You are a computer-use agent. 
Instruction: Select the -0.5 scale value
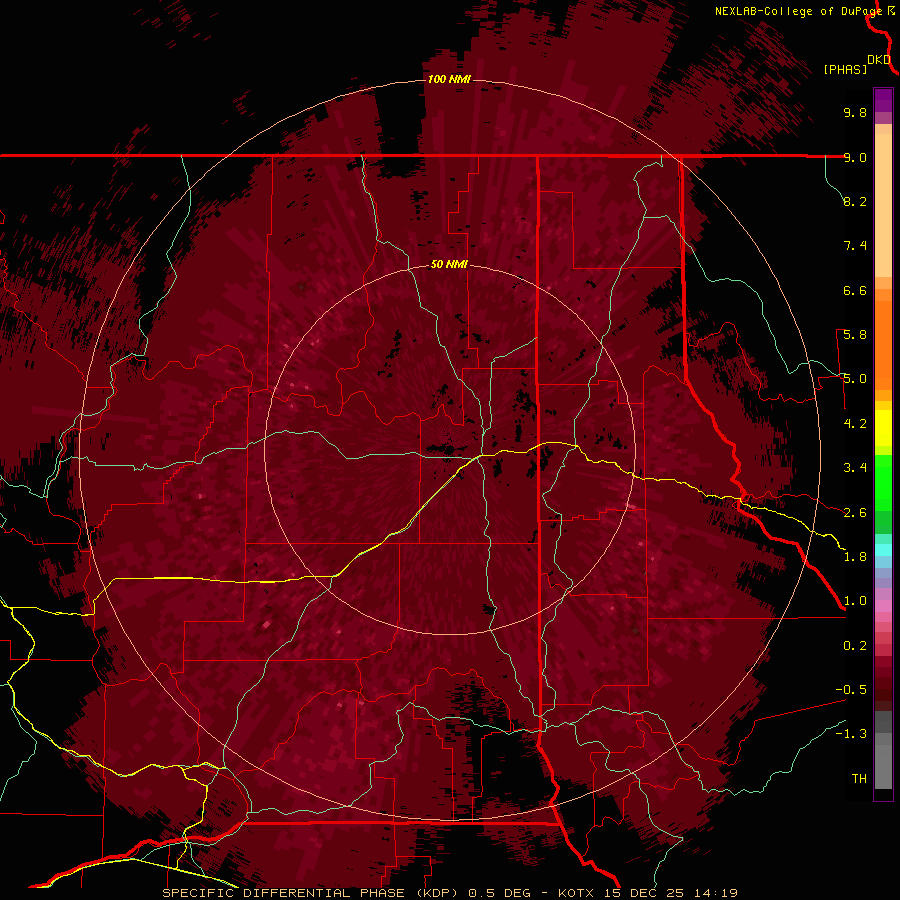point(851,690)
